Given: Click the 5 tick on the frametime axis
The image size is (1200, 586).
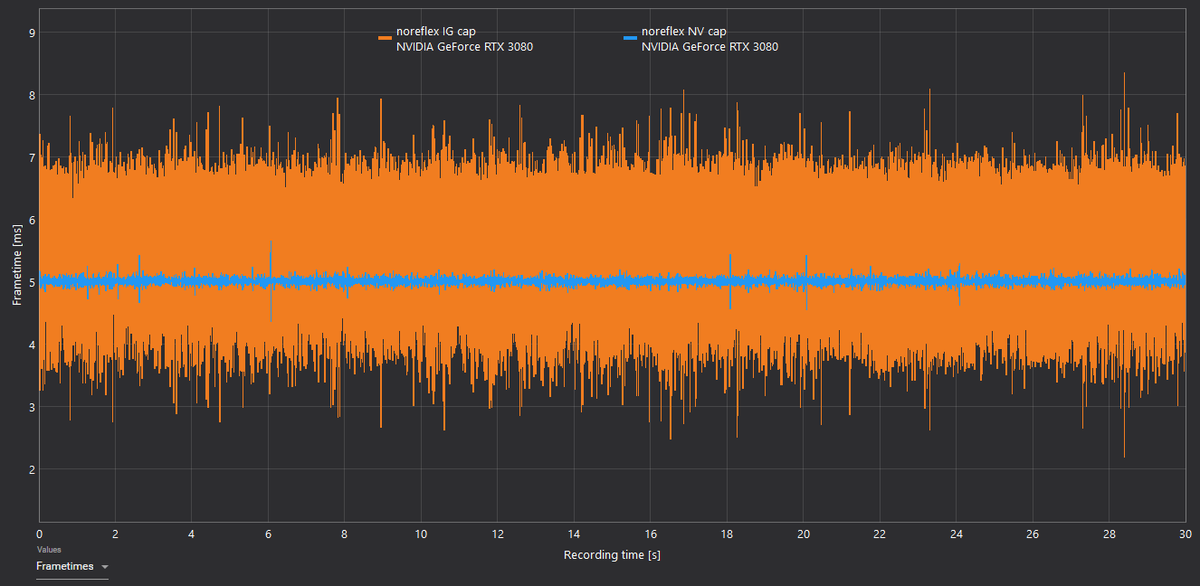Looking at the screenshot, I should point(32,282).
